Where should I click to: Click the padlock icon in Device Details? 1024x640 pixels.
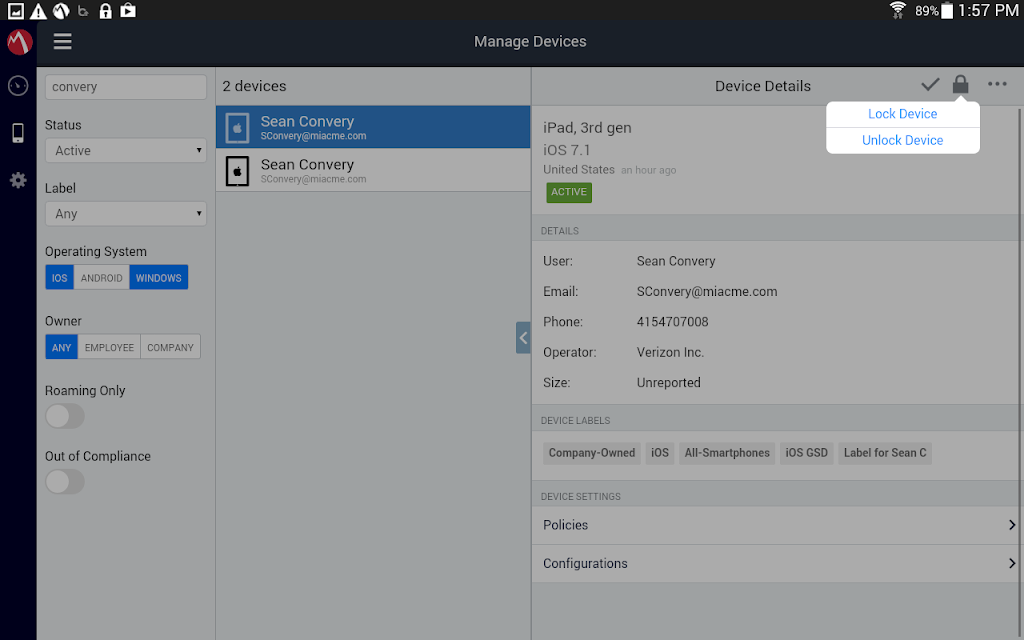[960, 84]
